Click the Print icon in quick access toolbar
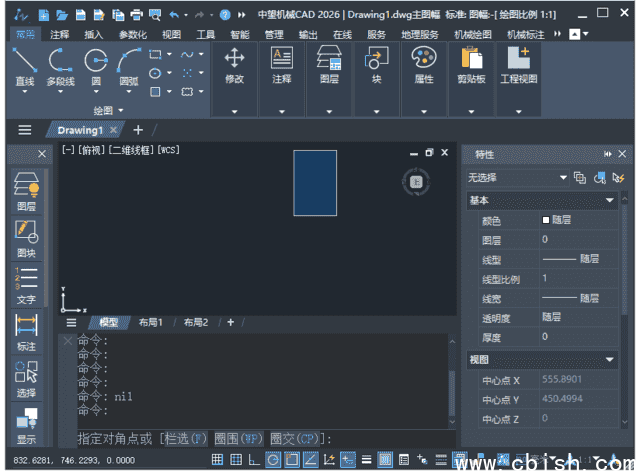This screenshot has height=475, width=640. pyautogui.click(x=136, y=15)
